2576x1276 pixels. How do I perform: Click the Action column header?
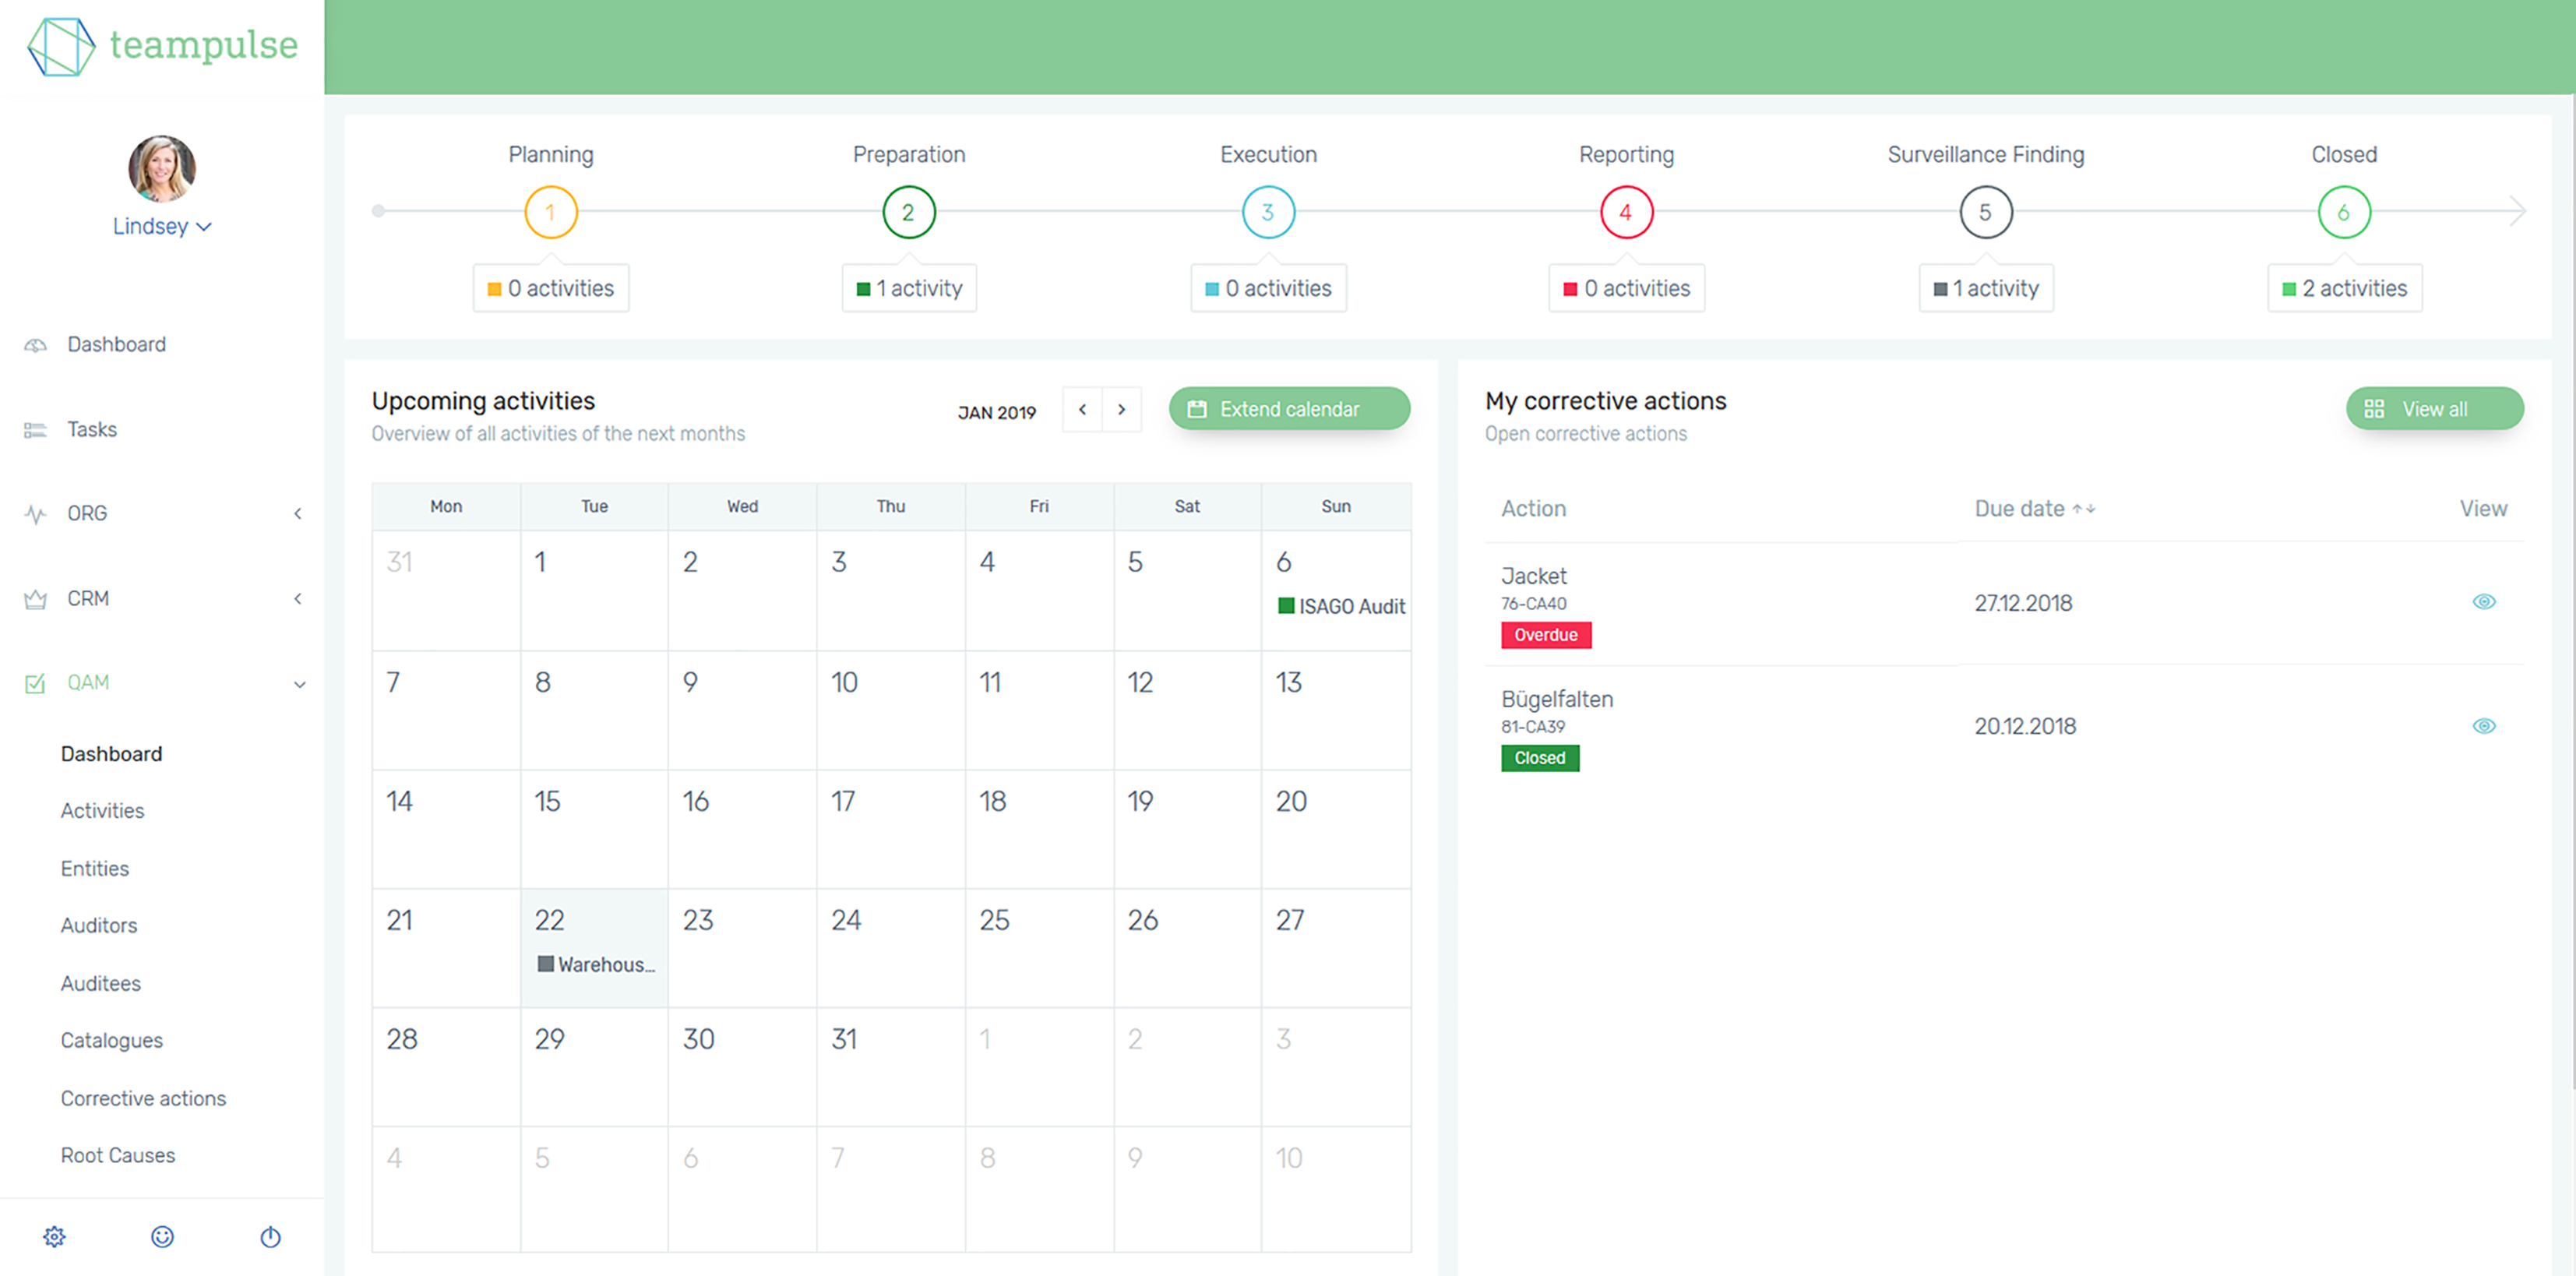[1533, 509]
